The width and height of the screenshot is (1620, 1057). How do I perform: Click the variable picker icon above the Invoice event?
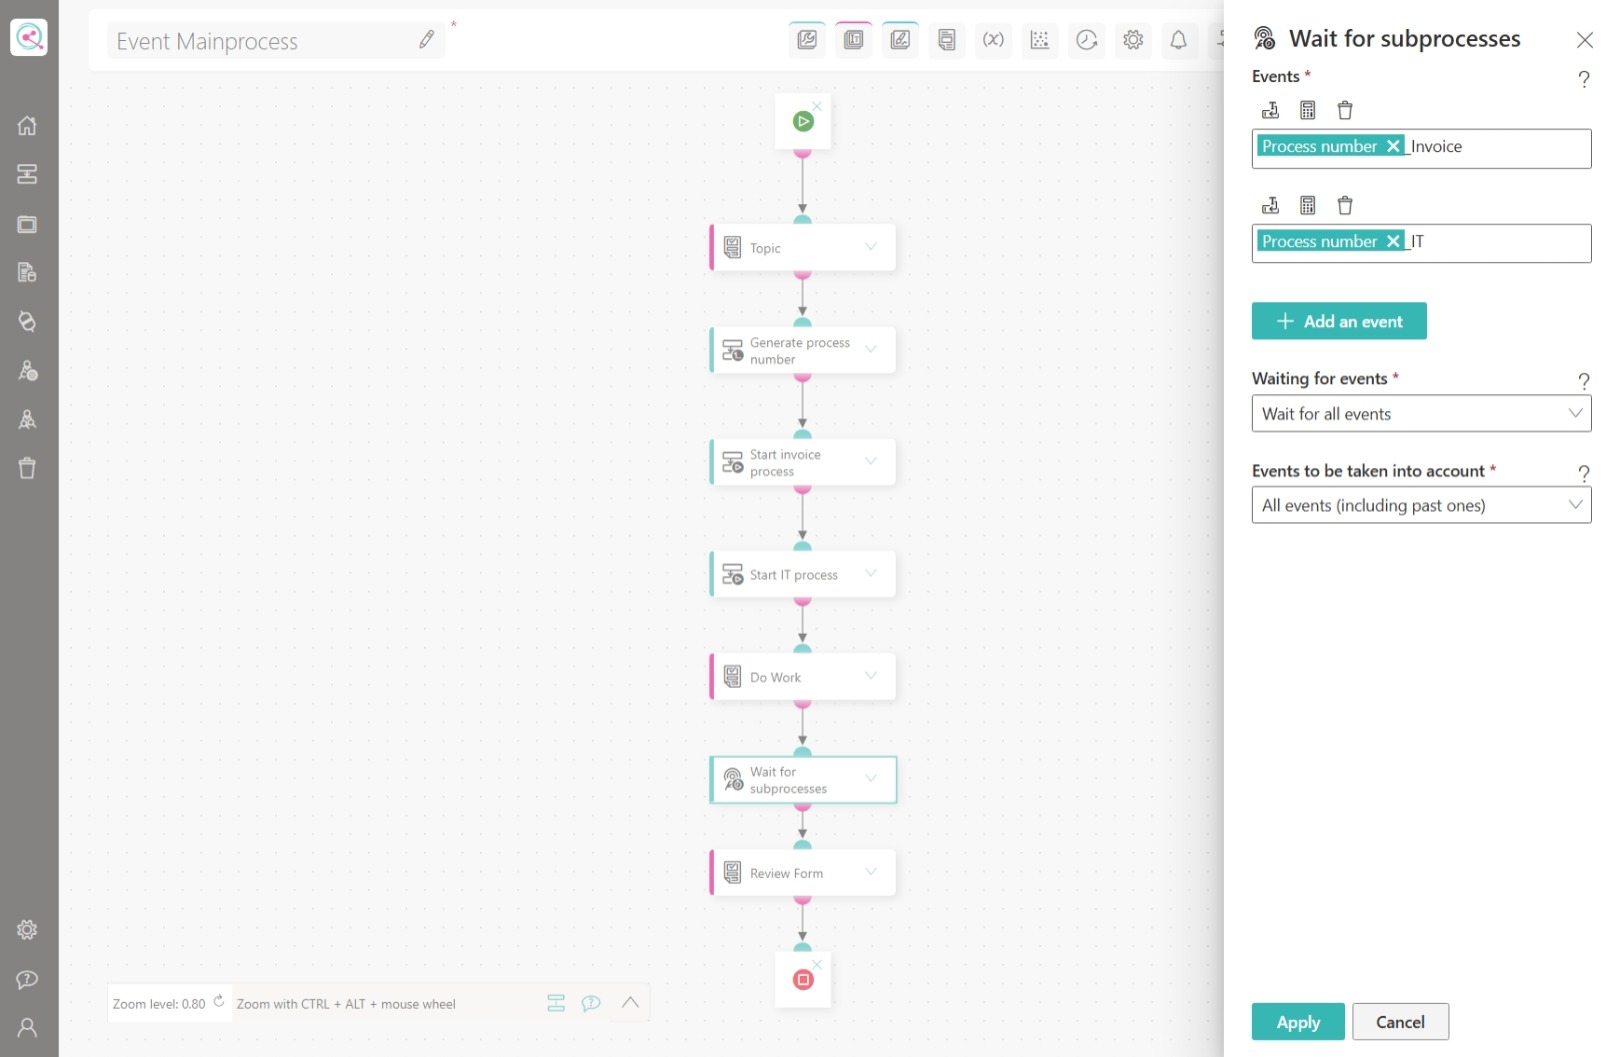point(1270,110)
